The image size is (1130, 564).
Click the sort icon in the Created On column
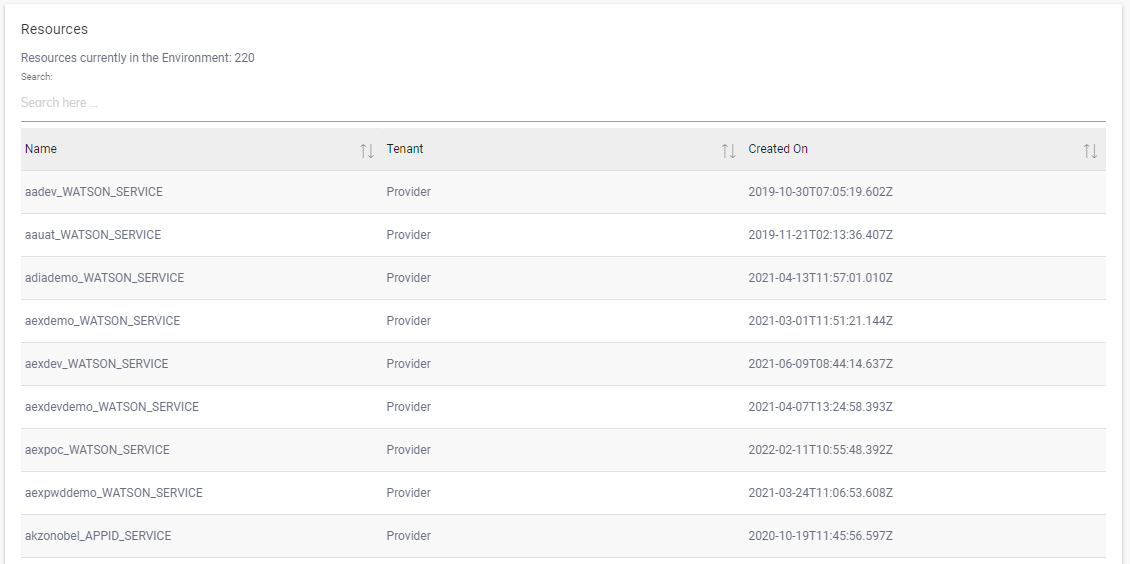point(1090,151)
